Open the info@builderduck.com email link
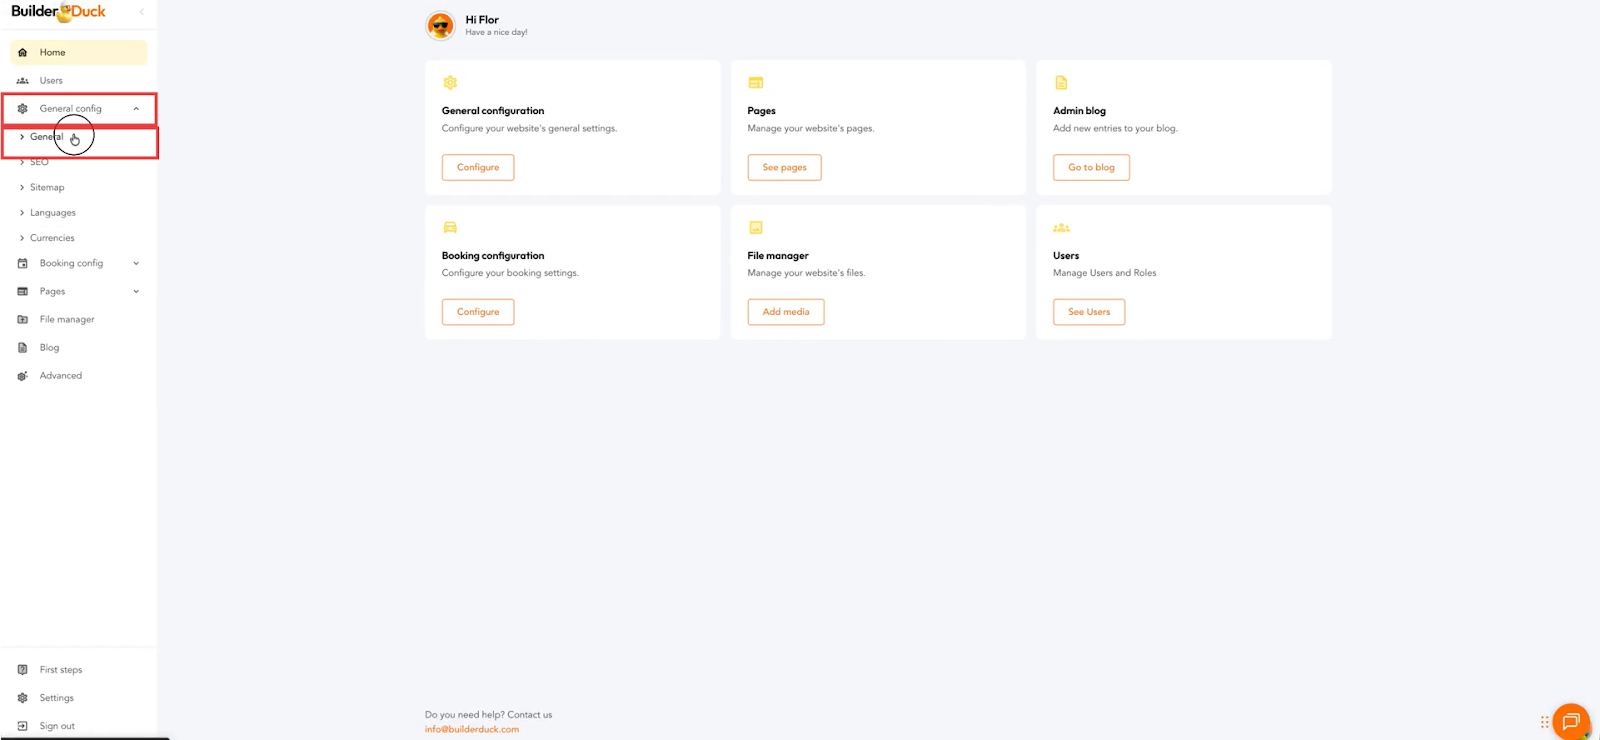1600x740 pixels. click(x=471, y=729)
